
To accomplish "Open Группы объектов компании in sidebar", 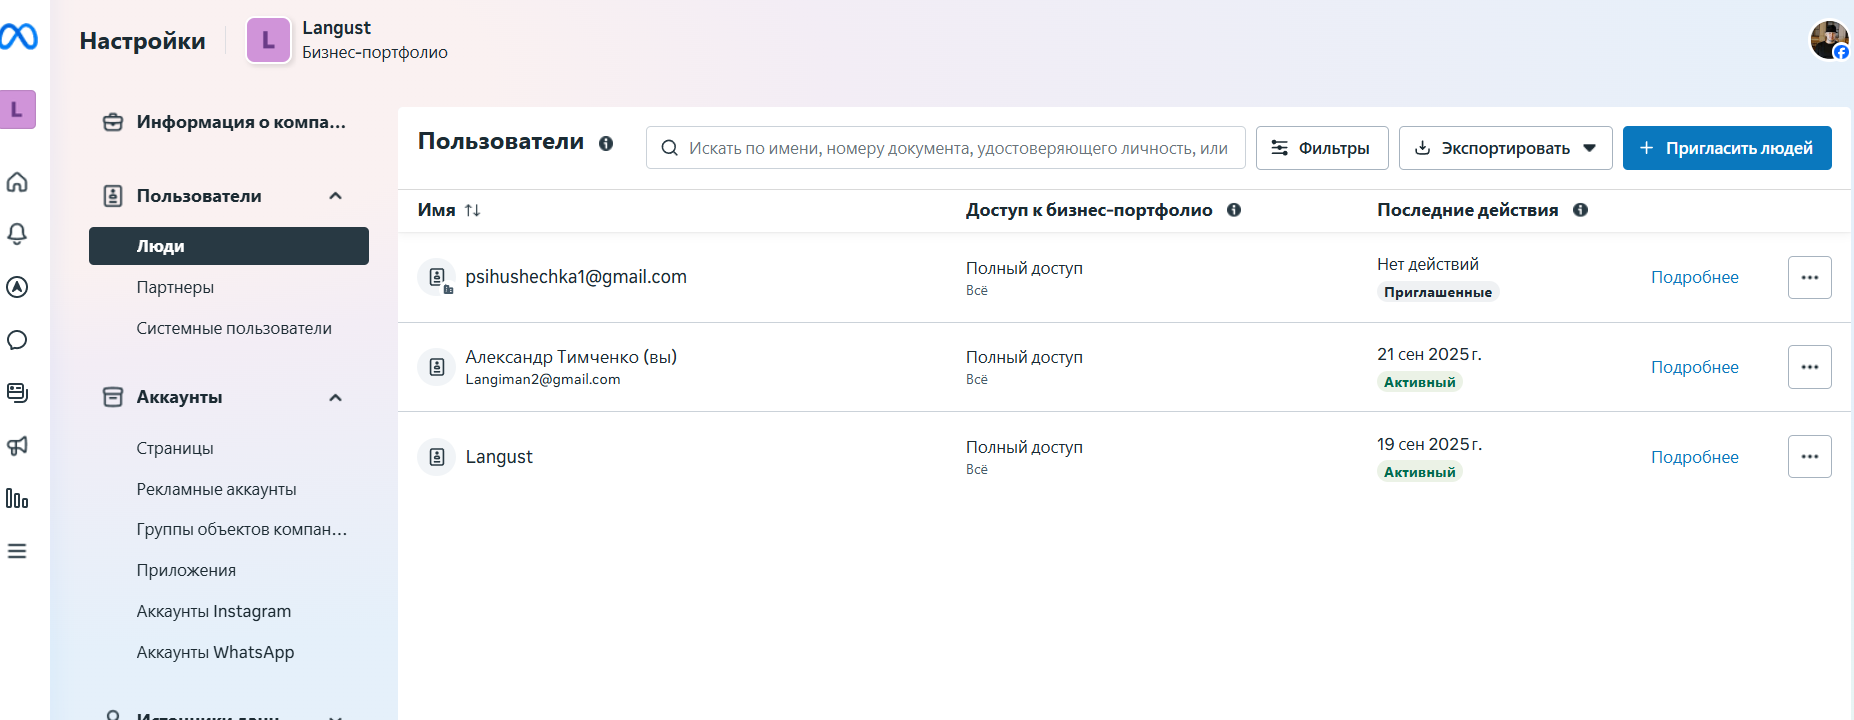I will pyautogui.click(x=241, y=529).
